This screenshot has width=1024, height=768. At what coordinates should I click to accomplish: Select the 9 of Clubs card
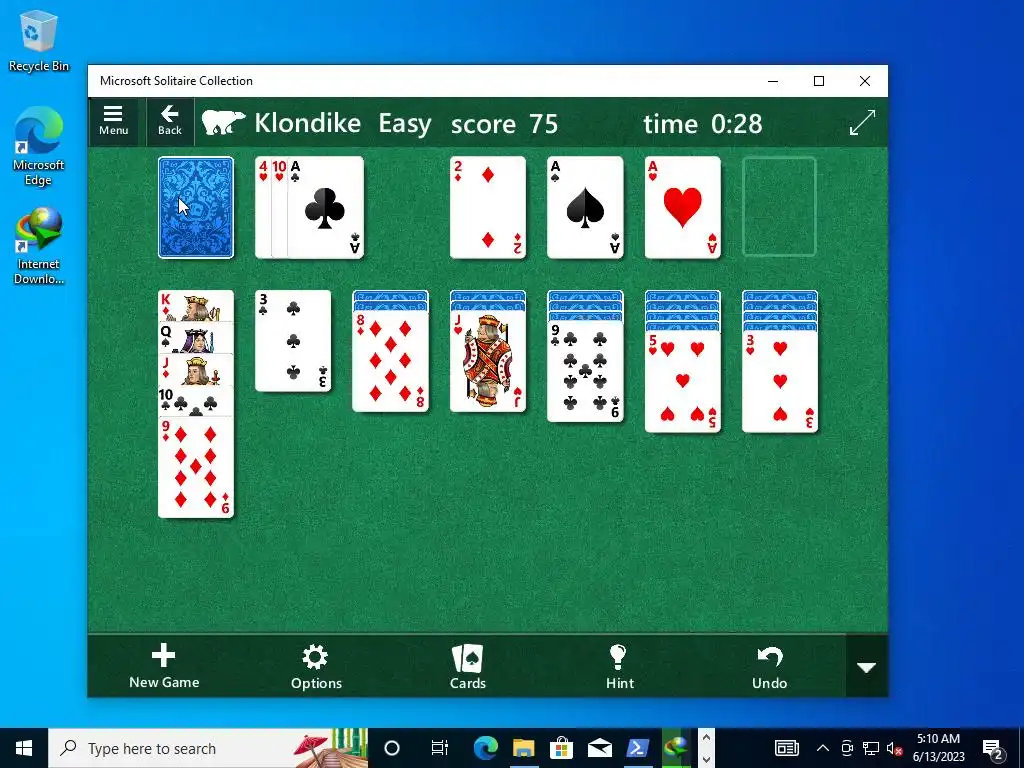pos(585,372)
